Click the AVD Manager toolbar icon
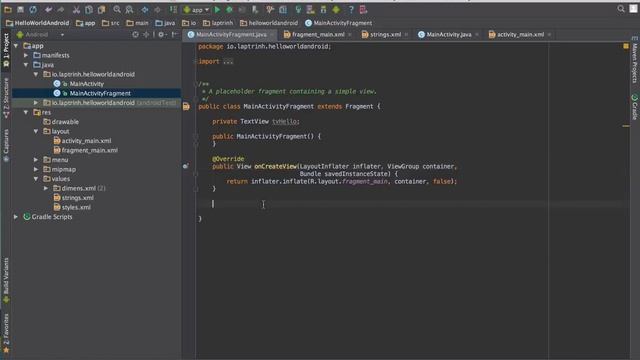Viewport: 640px width, 360px height. click(x=311, y=9)
